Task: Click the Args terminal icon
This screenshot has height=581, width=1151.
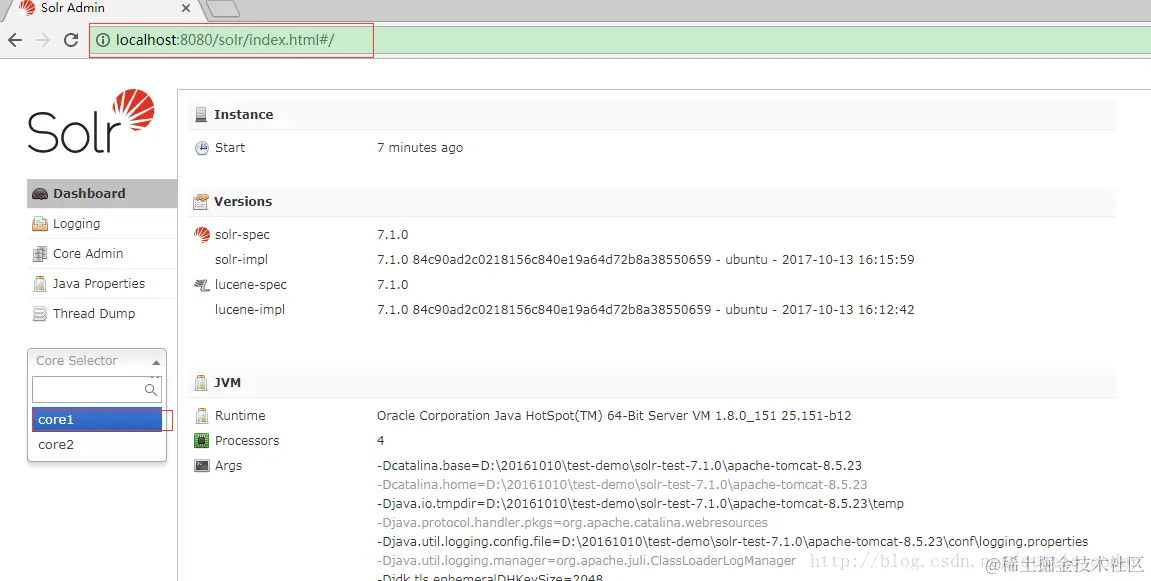Action: tap(201, 466)
